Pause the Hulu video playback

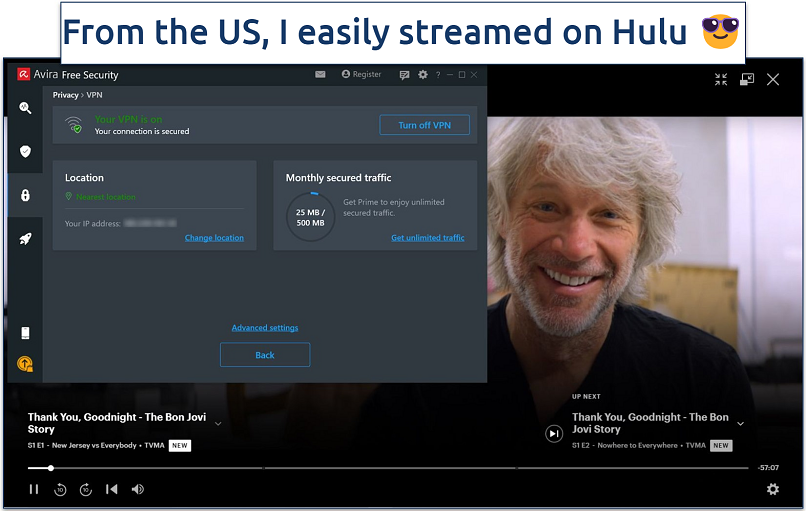pos(34,489)
